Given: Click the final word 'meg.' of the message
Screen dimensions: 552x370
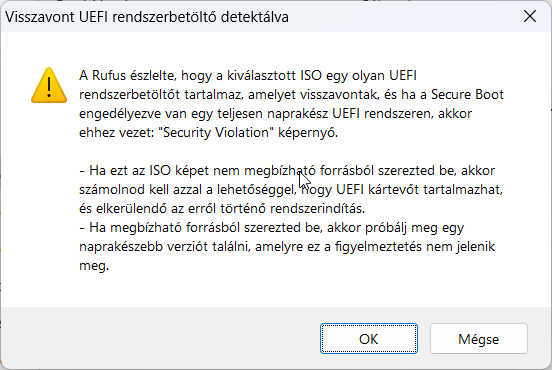Looking at the screenshot, I should click(94, 266).
